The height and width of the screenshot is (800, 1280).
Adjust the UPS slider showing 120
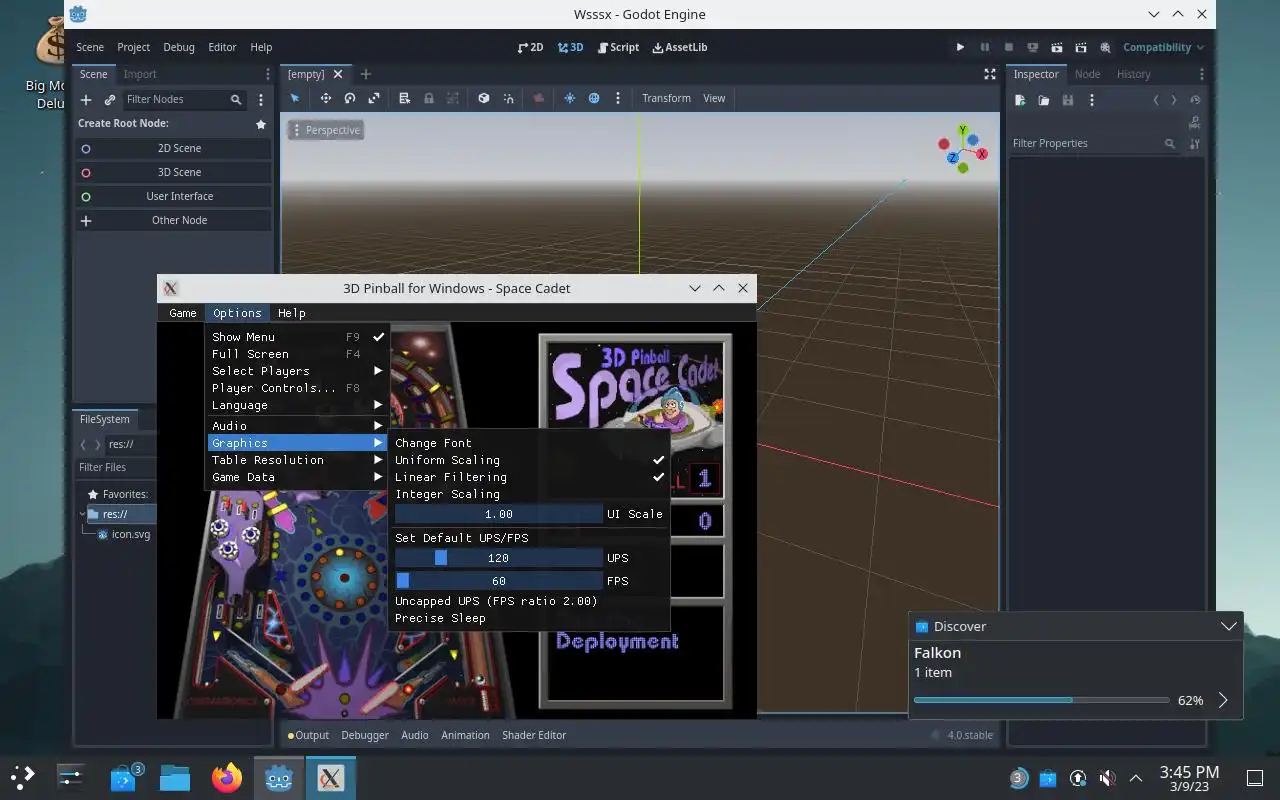click(x=499, y=558)
